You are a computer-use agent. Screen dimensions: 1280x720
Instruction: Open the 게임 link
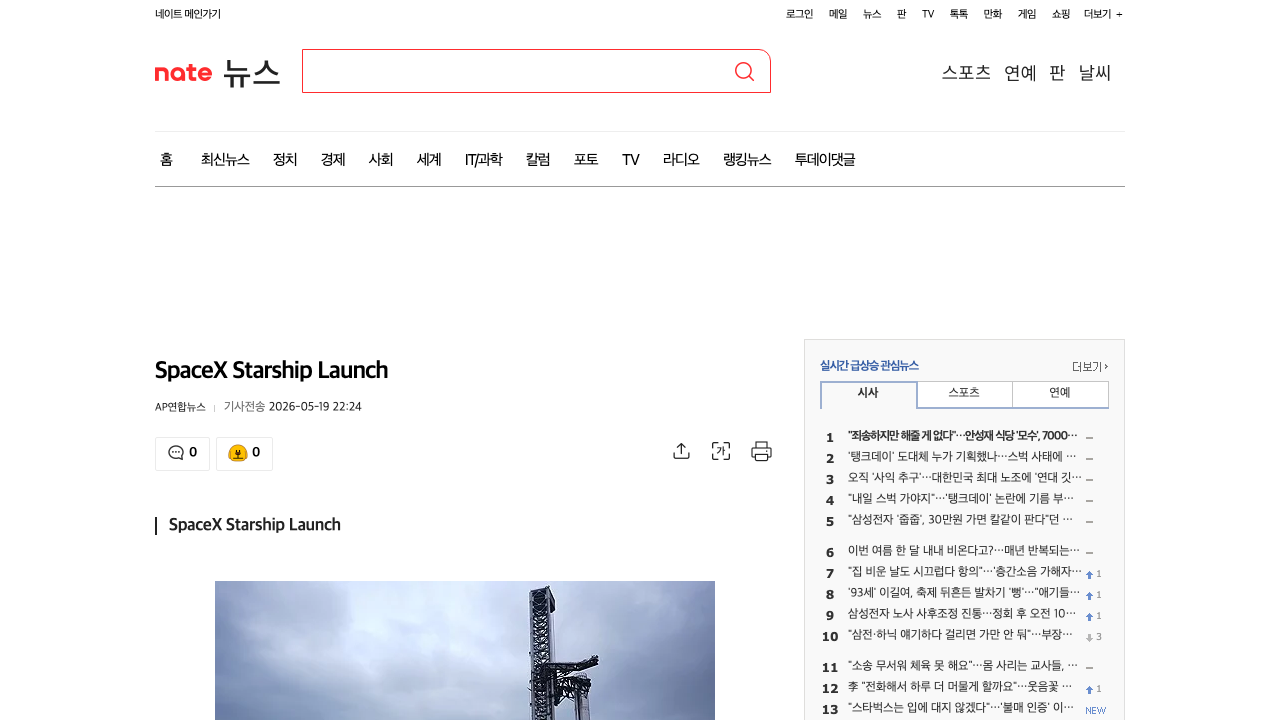click(1027, 14)
